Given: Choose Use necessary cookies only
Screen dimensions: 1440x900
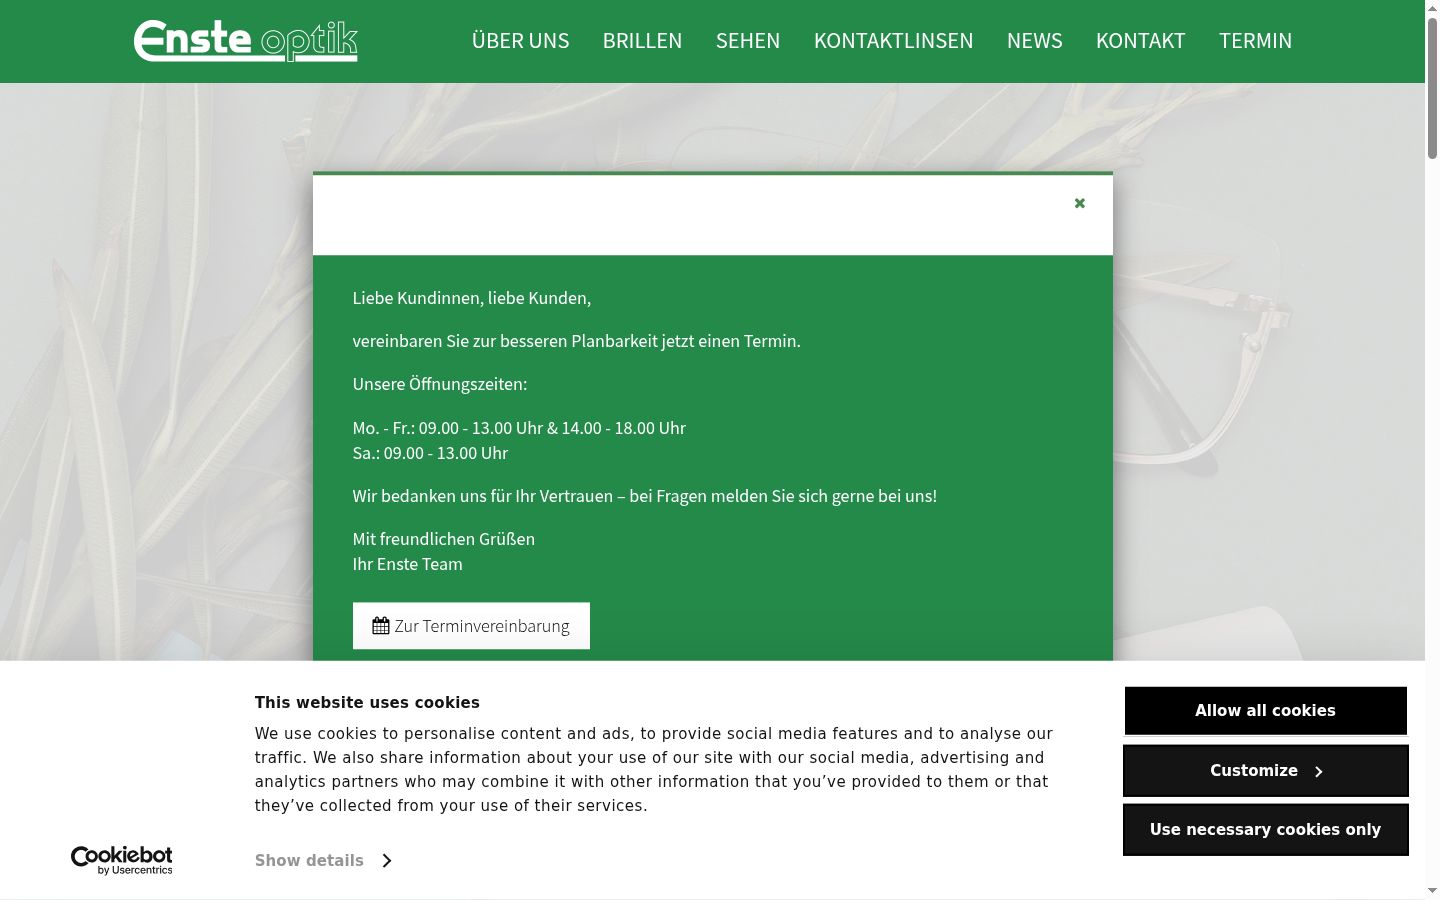Looking at the screenshot, I should 1265,830.
